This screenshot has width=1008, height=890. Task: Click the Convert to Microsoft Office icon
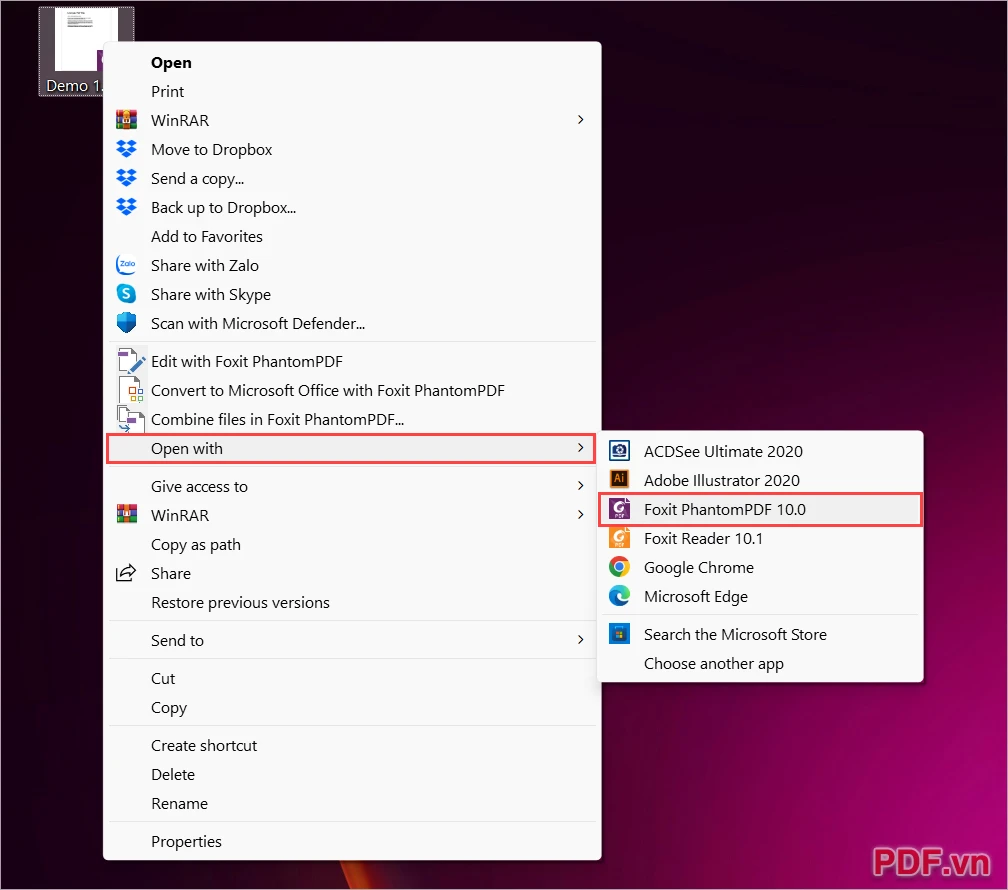point(130,390)
